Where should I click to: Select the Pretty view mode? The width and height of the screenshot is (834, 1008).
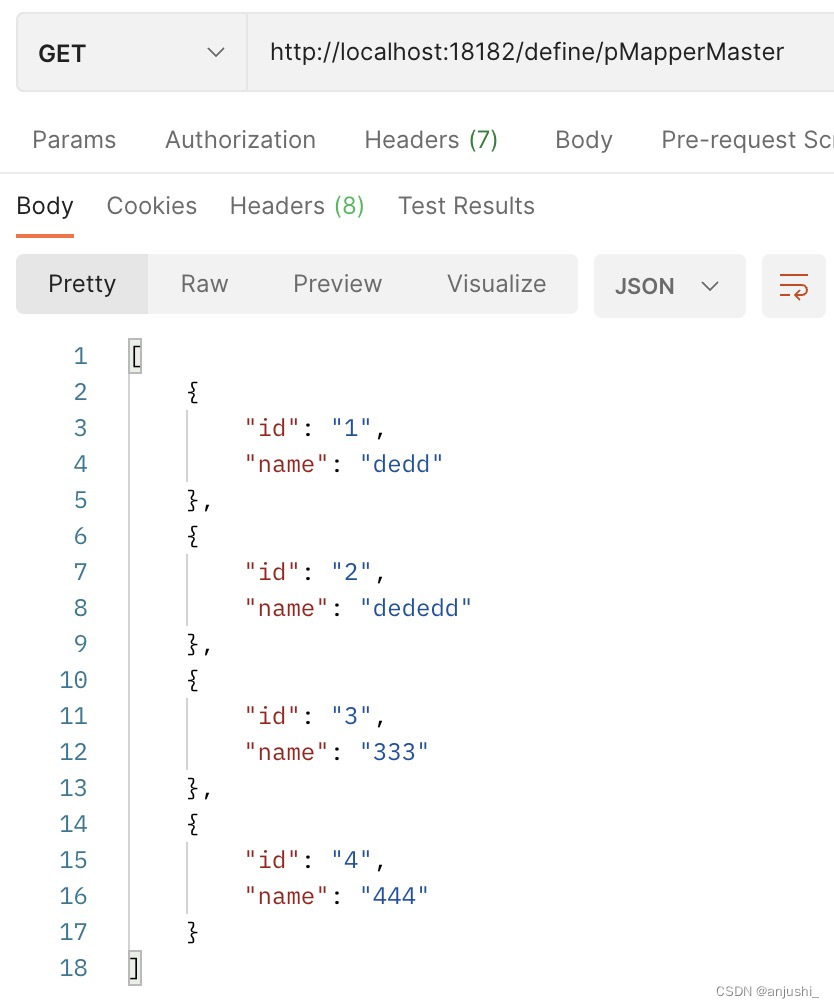[x=82, y=284]
